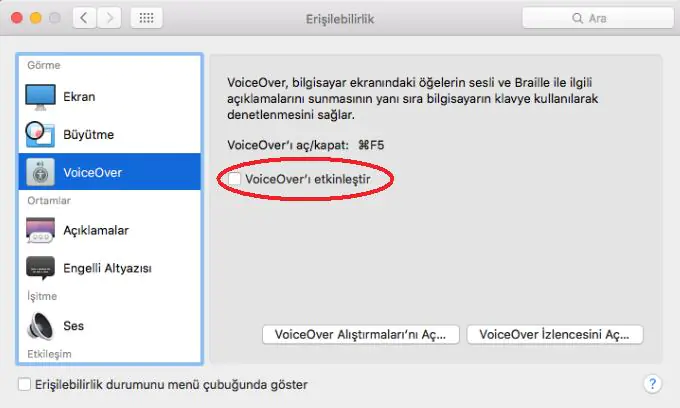Open VoiceOver Alıştırmaları'nı Aç button

coord(361,335)
